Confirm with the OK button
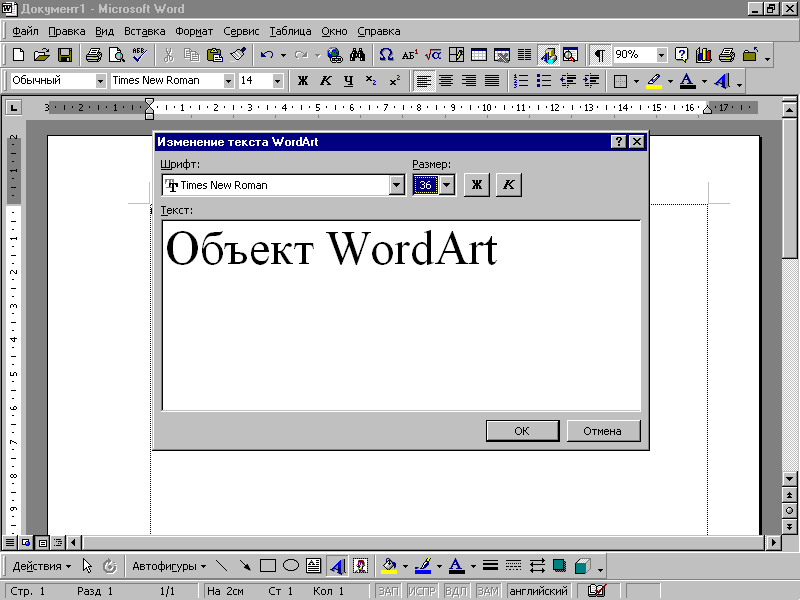The width and height of the screenshot is (800, 600). click(522, 431)
